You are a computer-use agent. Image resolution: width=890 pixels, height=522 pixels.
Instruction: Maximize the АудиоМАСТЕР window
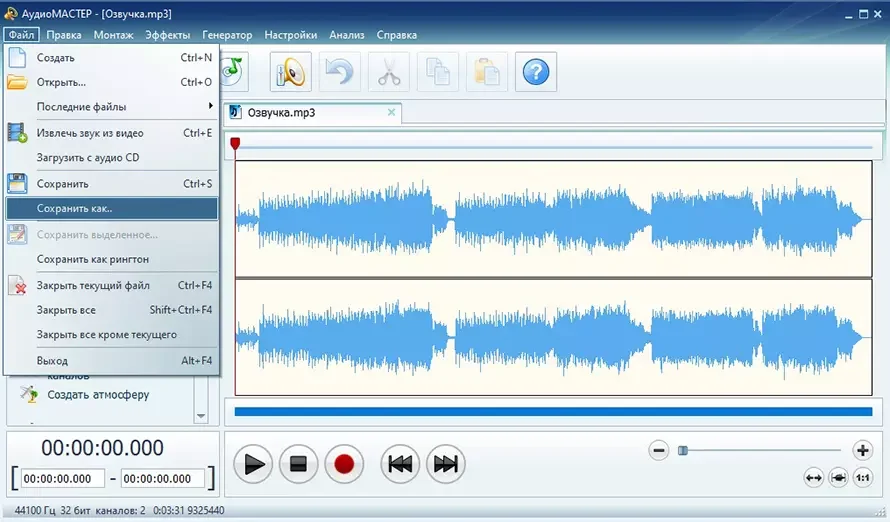[x=863, y=14]
